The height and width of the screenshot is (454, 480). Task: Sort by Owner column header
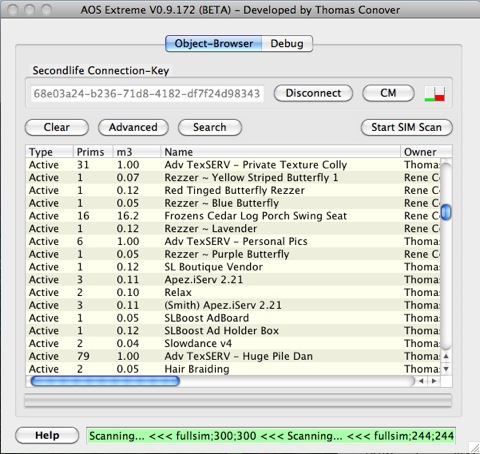tap(426, 152)
